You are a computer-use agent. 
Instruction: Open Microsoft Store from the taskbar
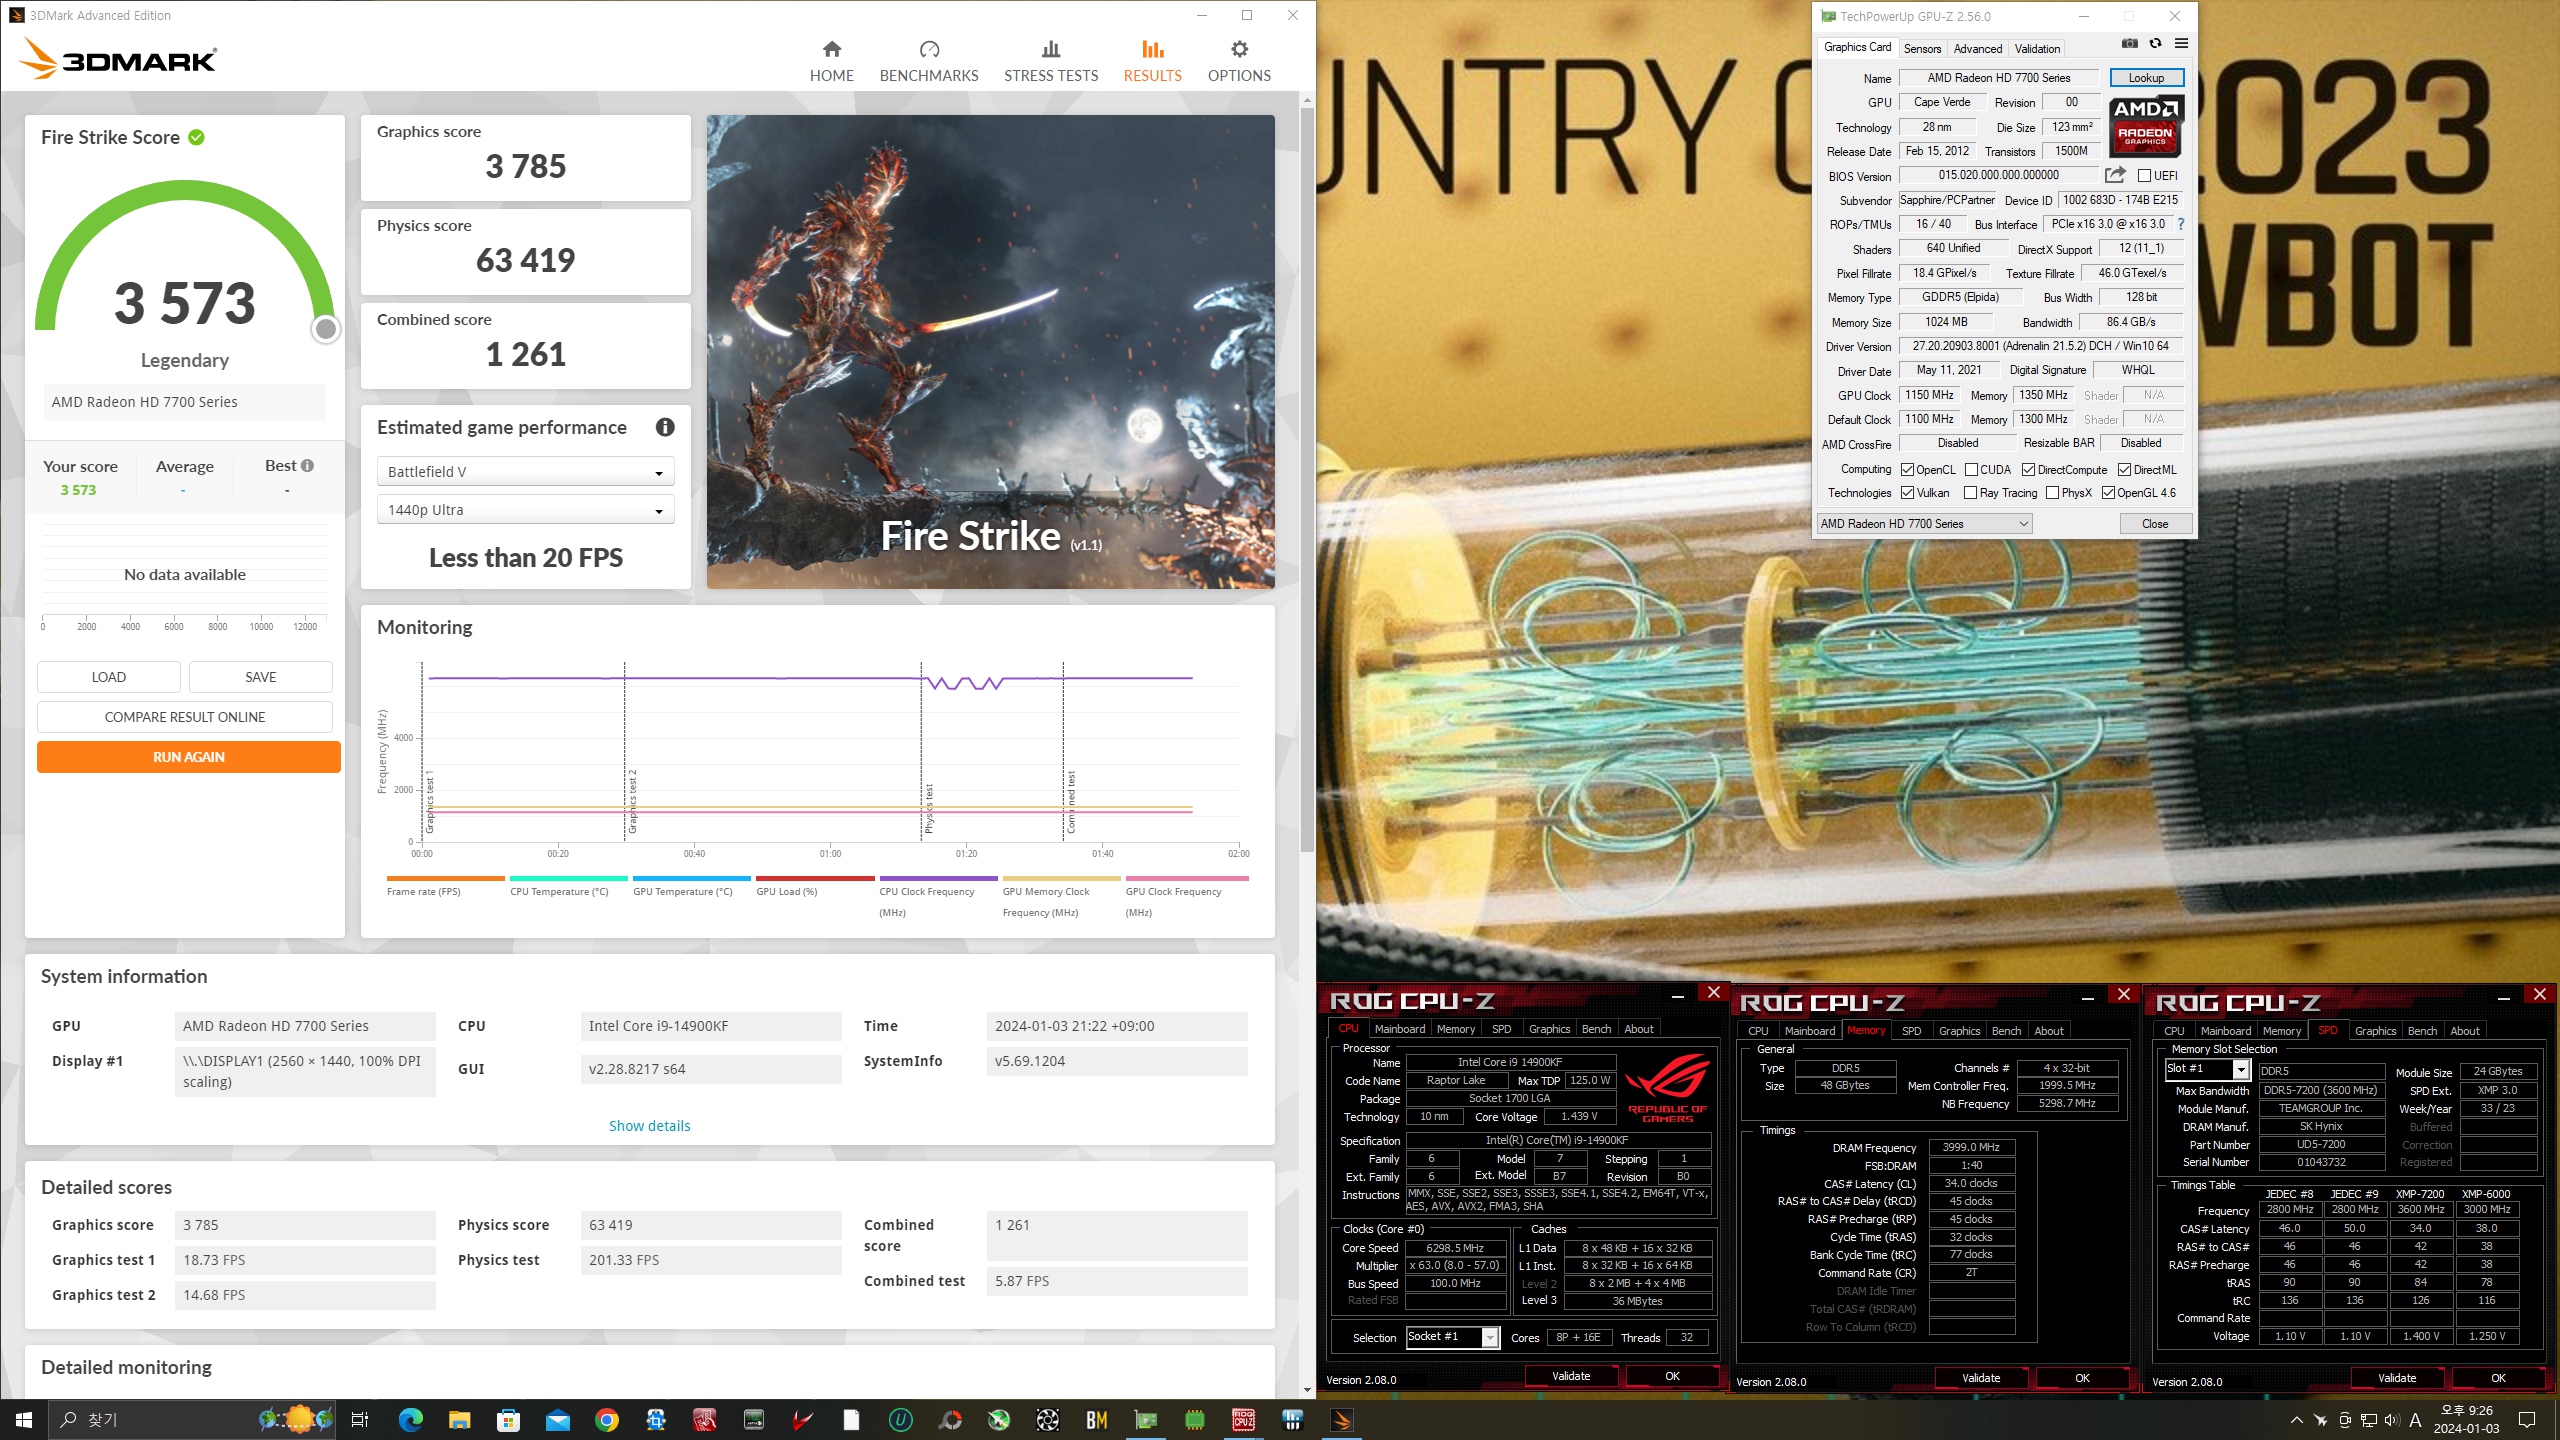[508, 1419]
